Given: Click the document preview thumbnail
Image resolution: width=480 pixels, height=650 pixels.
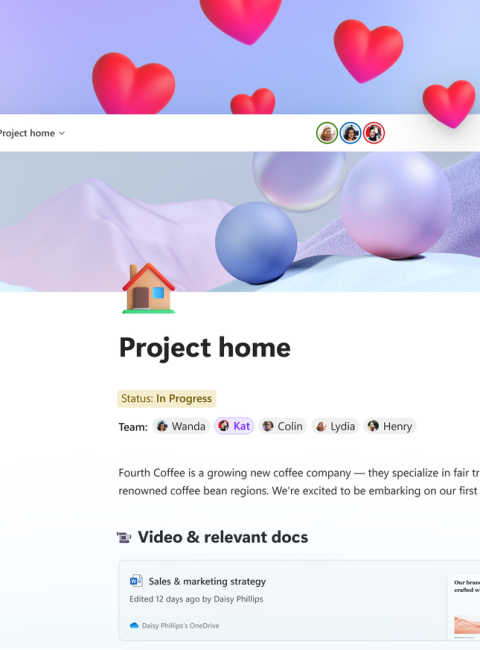Looking at the screenshot, I should [464, 607].
